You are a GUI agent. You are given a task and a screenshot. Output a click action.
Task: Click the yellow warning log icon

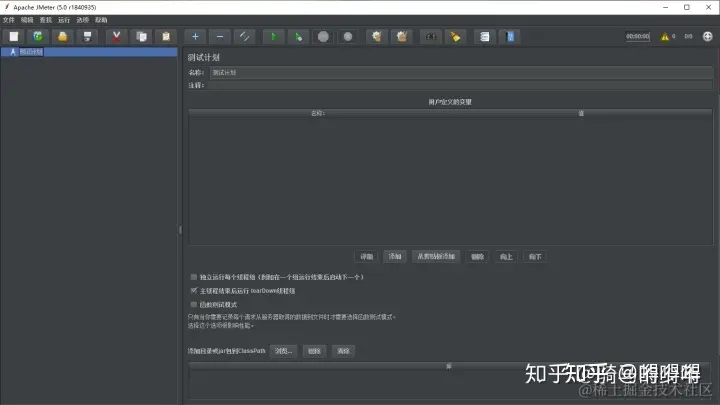(x=665, y=37)
